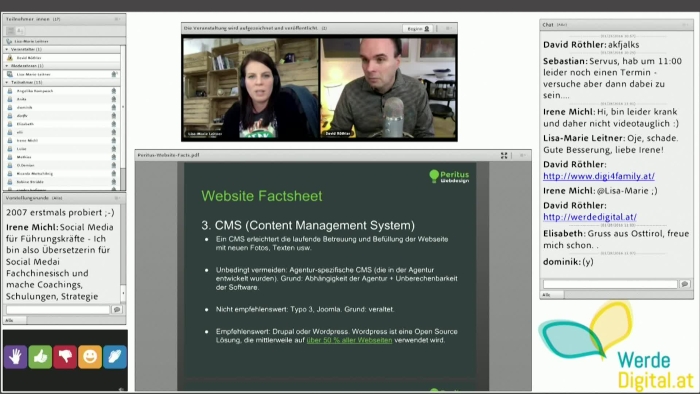This screenshot has width=700, height=394.
Task: Open the werdedigital.at link in chat
Action: (x=590, y=217)
